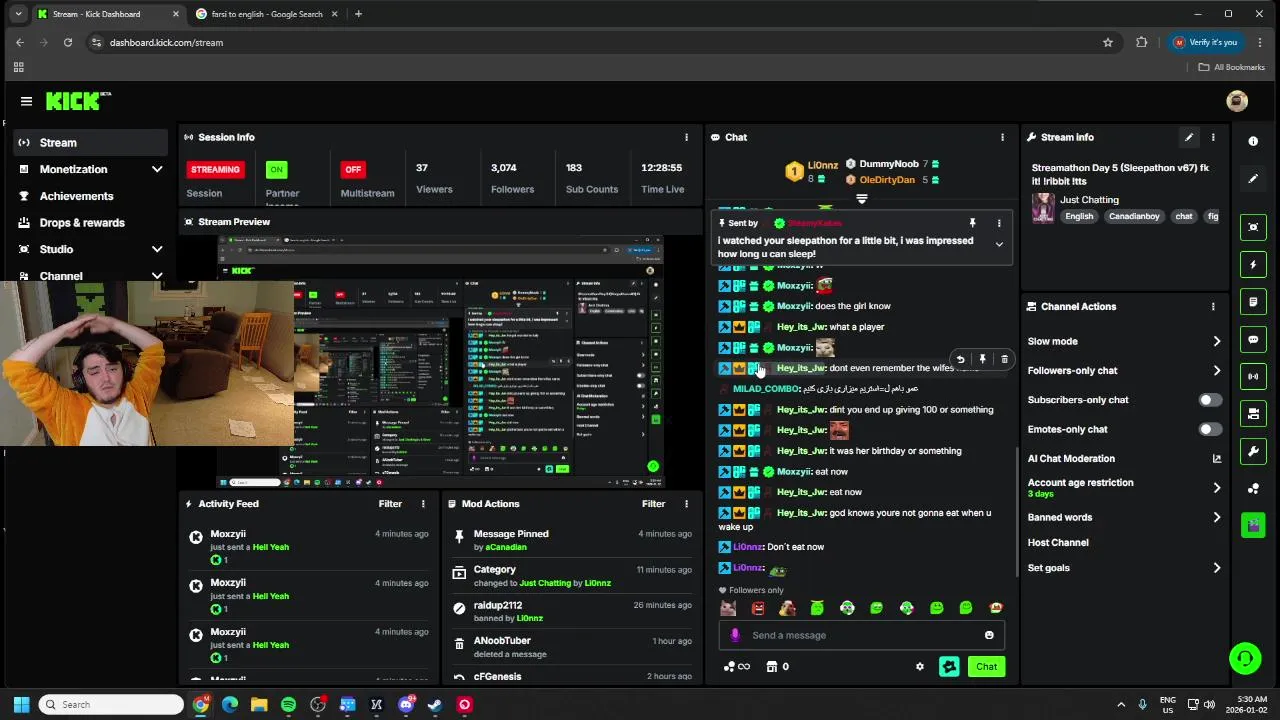Open Activity Feed three-dot options
The image size is (1280, 720).
pos(423,504)
